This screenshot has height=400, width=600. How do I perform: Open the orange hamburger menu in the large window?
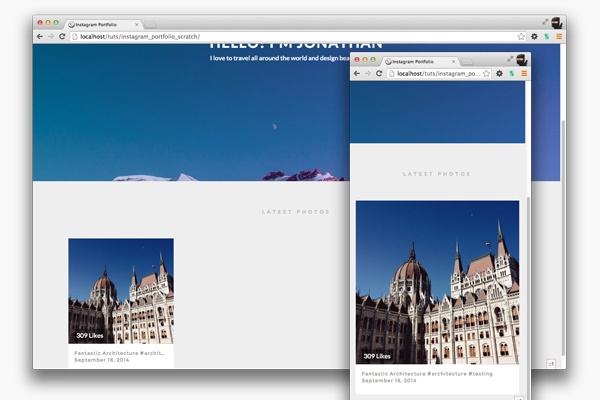tap(559, 36)
